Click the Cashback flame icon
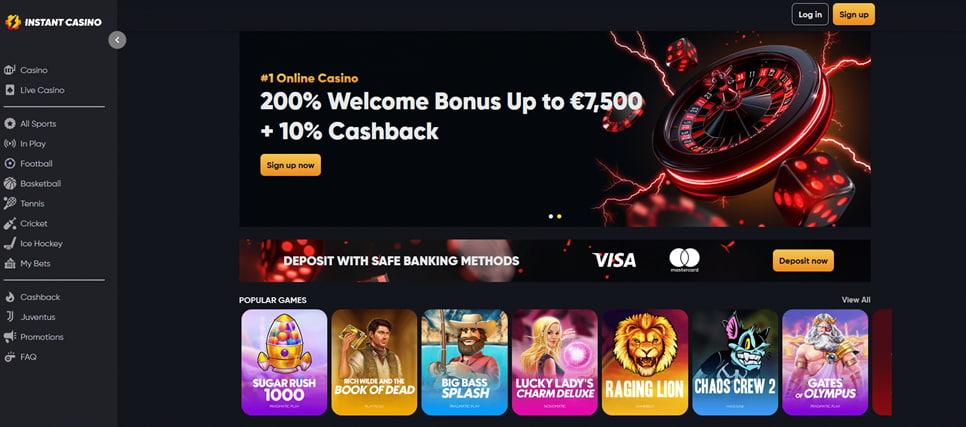The width and height of the screenshot is (966, 427). pyautogui.click(x=9, y=297)
